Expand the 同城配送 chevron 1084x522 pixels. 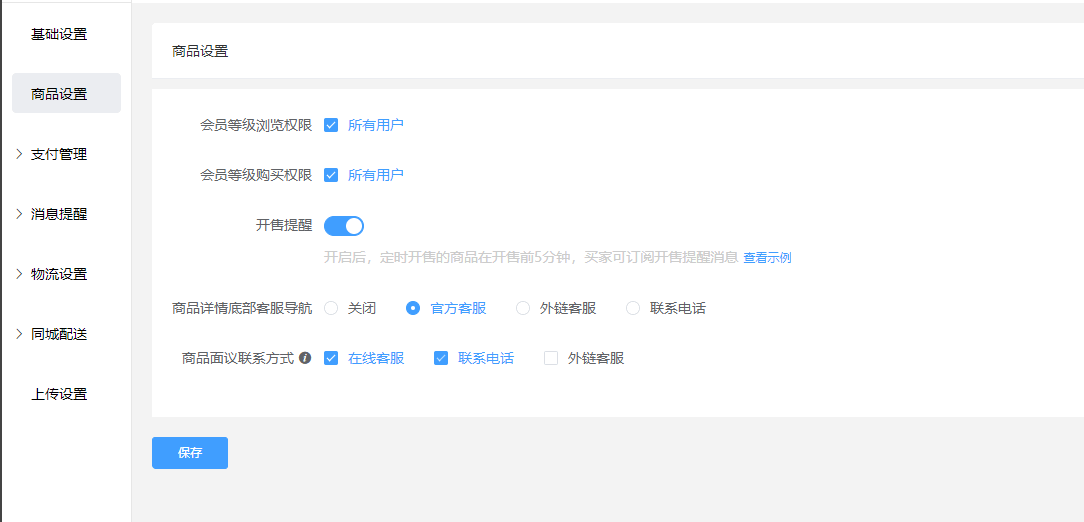pyautogui.click(x=19, y=334)
